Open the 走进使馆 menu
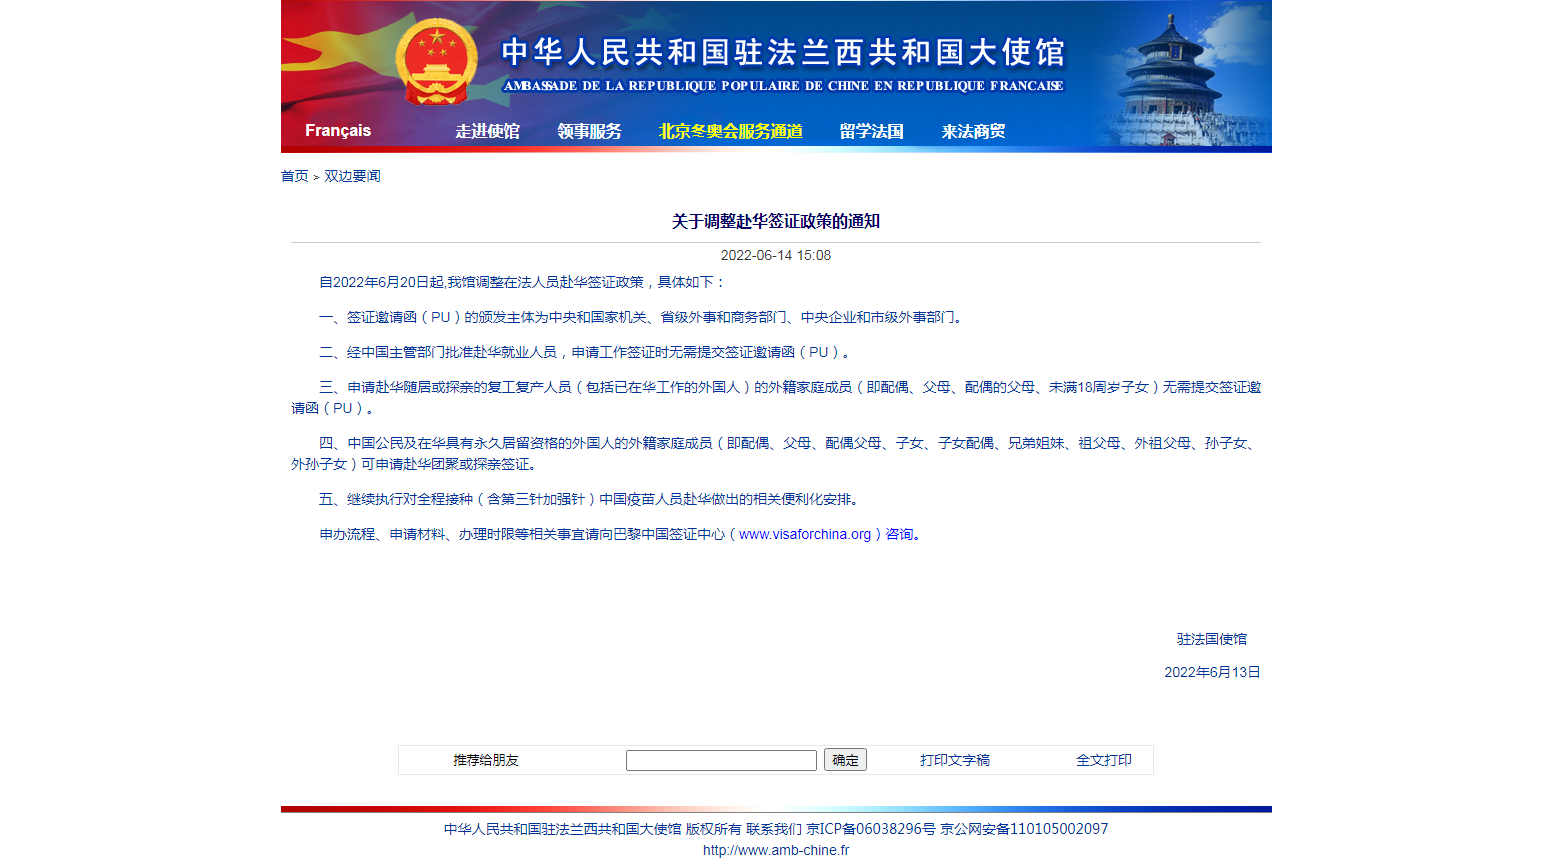This screenshot has height=861, width=1552. (x=487, y=131)
